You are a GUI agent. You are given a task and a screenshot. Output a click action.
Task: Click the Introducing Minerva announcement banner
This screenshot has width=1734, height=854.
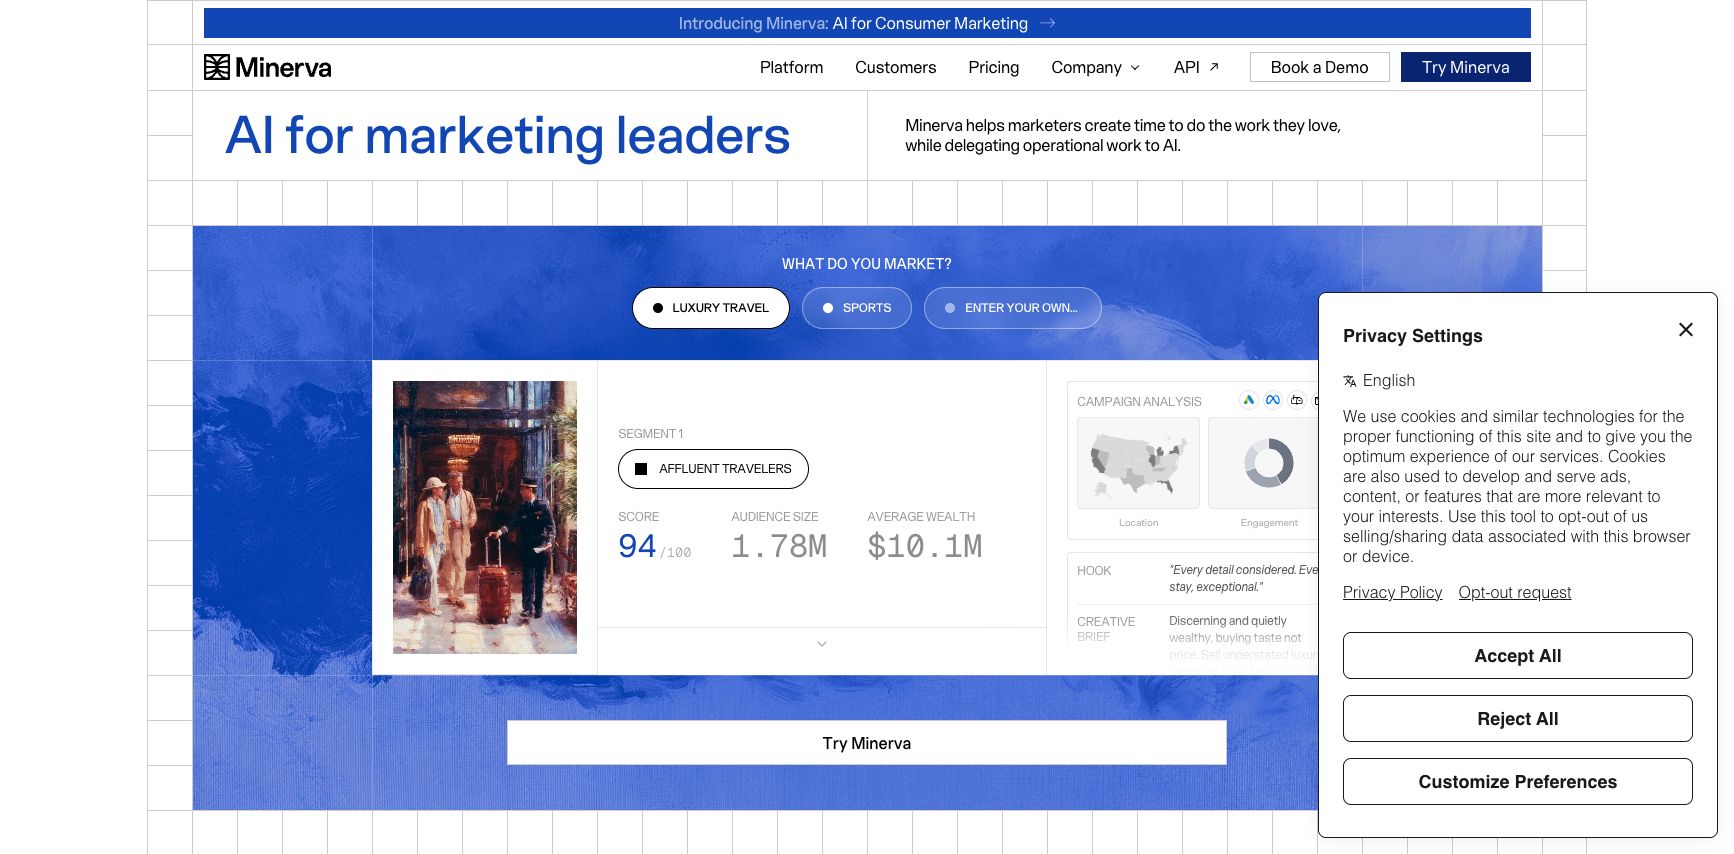tap(867, 23)
